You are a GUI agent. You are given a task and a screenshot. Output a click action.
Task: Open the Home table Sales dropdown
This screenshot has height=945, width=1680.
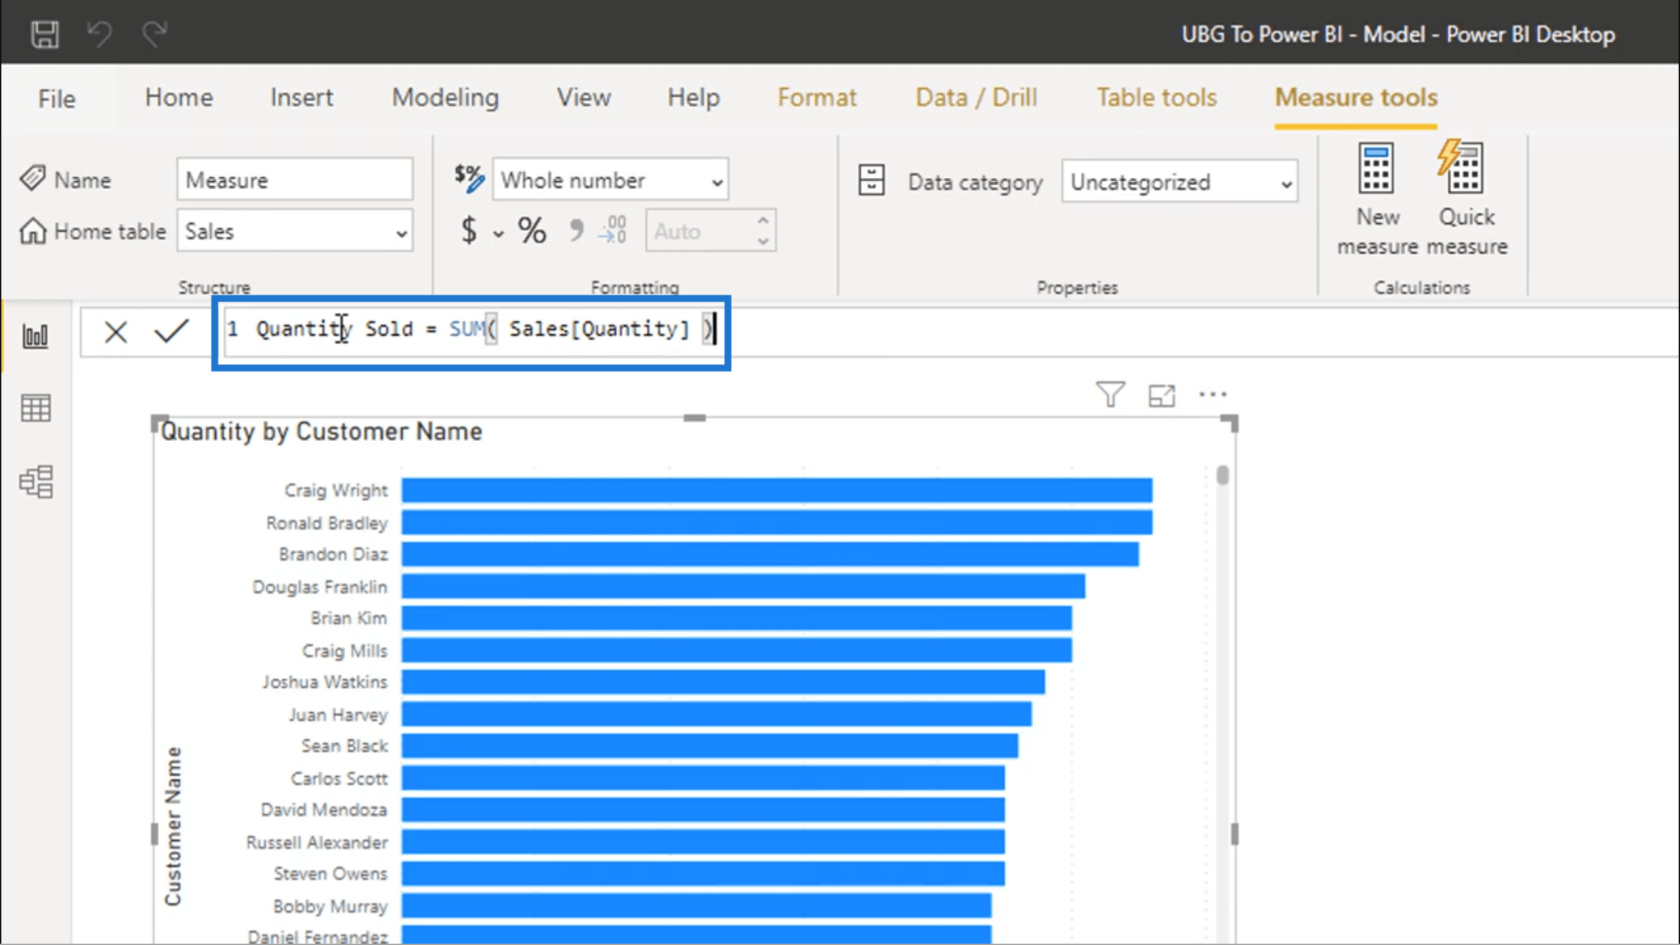[x=295, y=231]
